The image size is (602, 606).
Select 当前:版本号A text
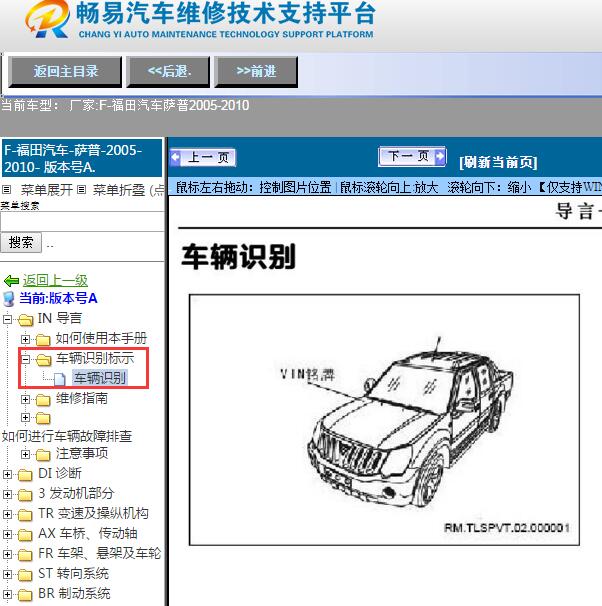[x=58, y=298]
